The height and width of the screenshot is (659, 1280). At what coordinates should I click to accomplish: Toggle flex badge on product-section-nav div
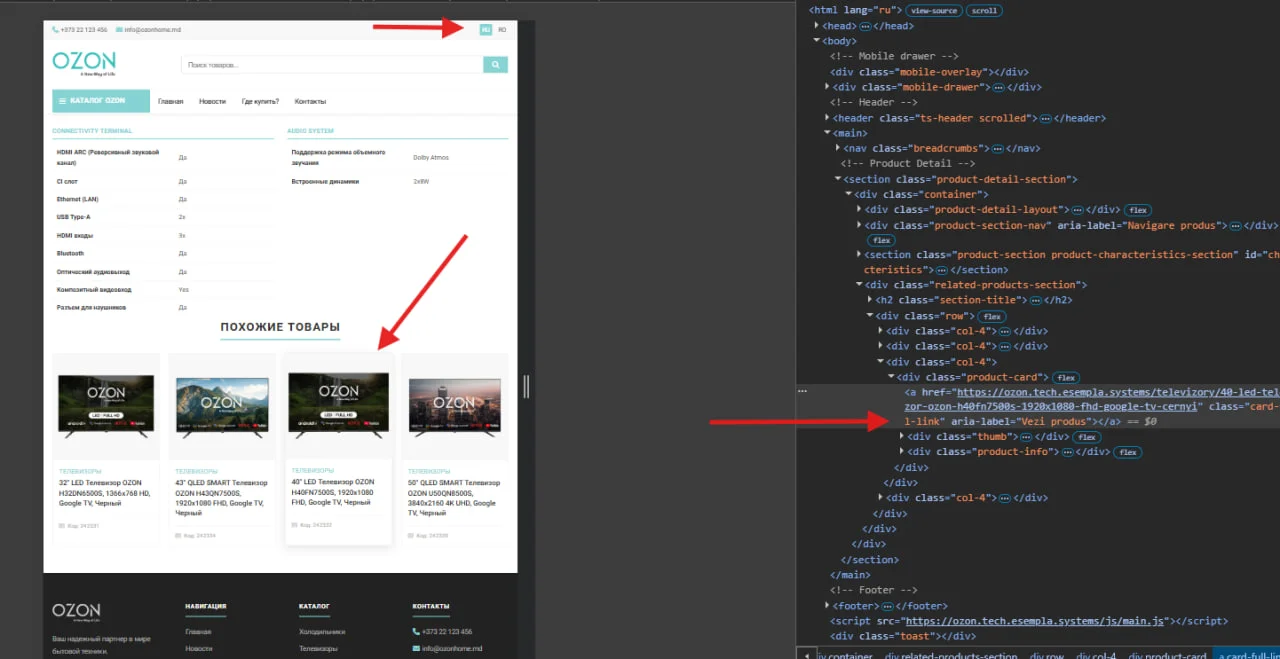coord(881,240)
